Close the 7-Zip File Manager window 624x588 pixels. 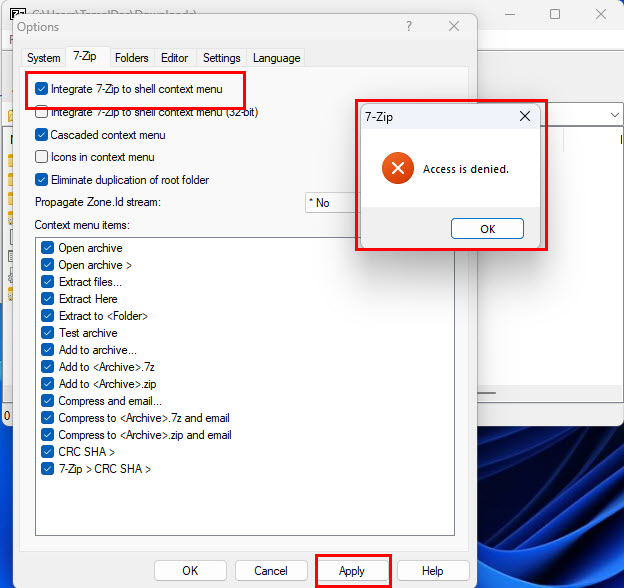click(601, 14)
